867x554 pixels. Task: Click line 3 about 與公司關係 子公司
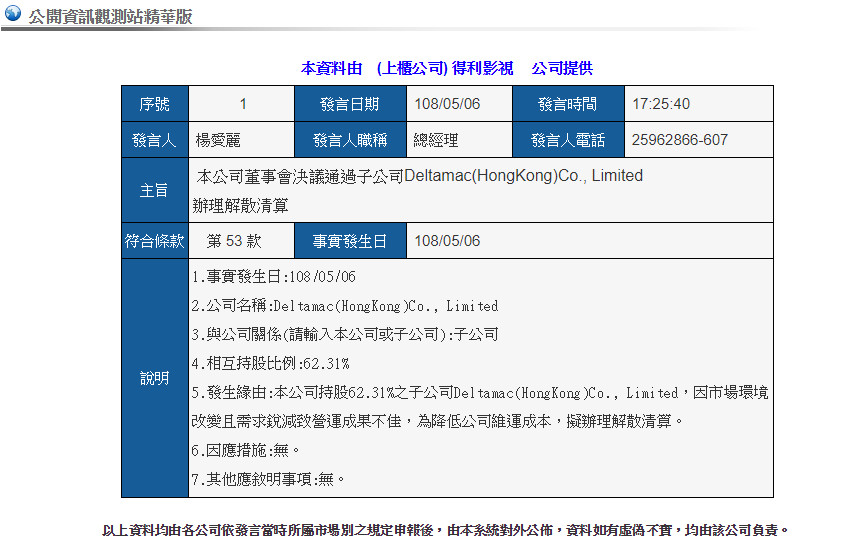345,335
